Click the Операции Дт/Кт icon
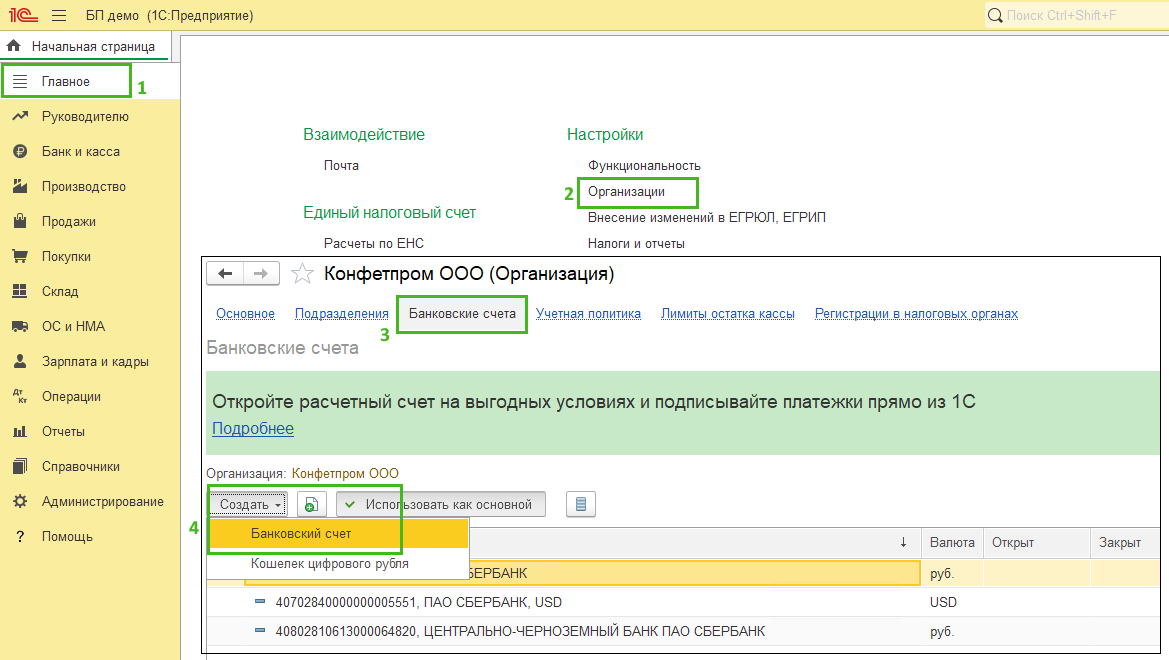 click(x=20, y=396)
